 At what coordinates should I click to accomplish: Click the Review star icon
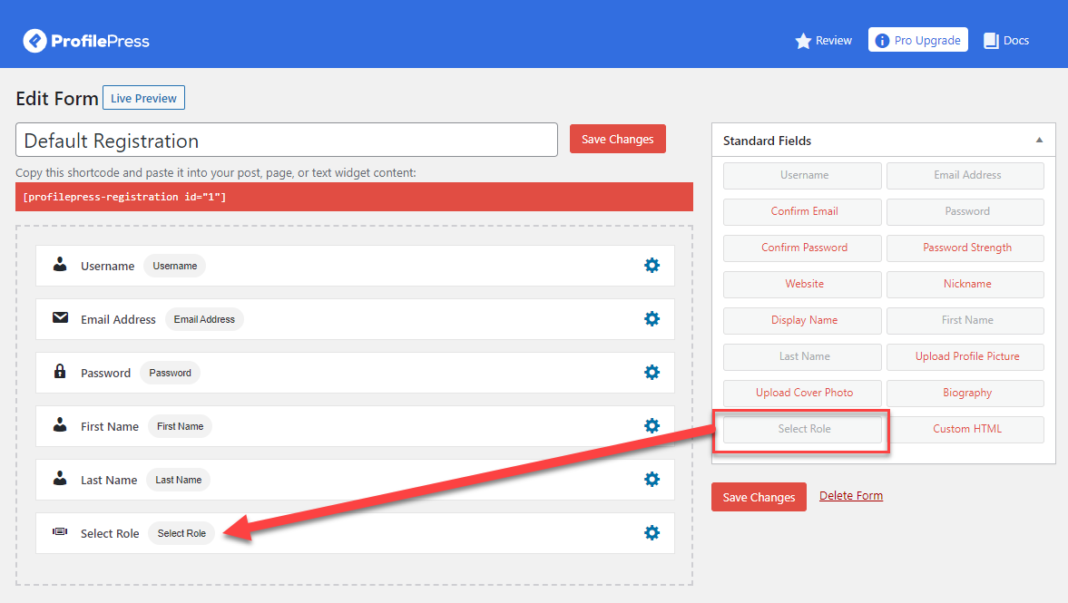[802, 41]
